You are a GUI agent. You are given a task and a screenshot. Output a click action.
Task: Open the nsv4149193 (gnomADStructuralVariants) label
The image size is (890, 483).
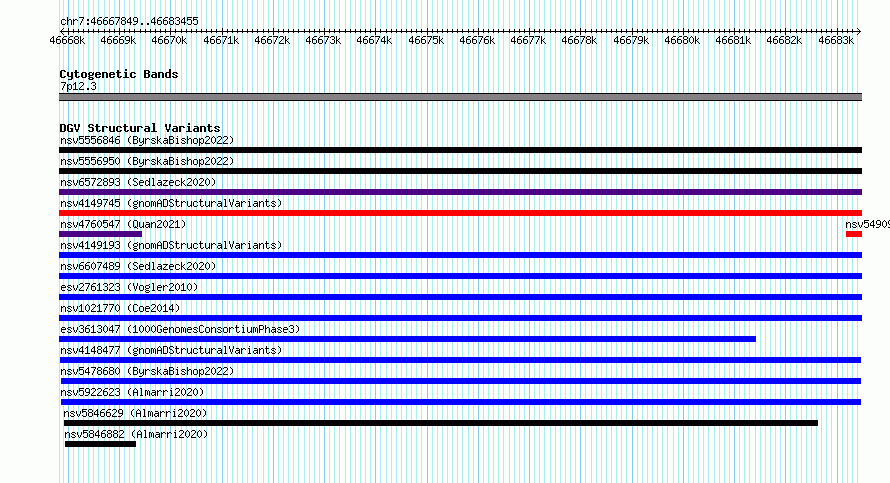(x=171, y=245)
